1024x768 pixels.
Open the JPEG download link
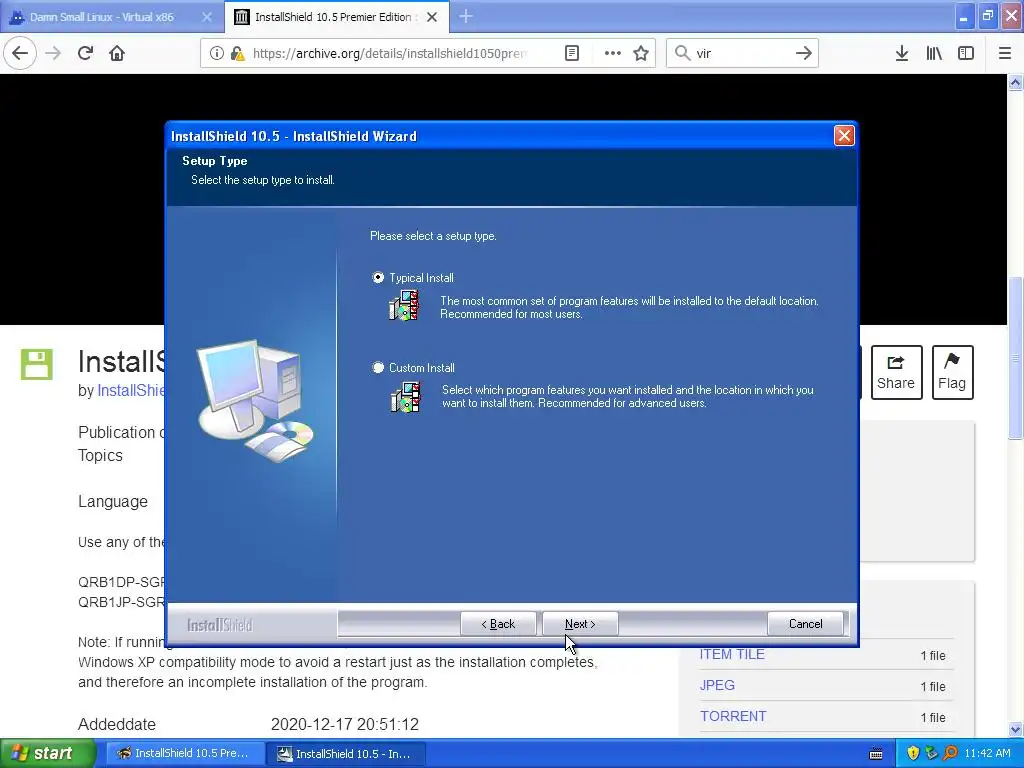tap(717, 685)
